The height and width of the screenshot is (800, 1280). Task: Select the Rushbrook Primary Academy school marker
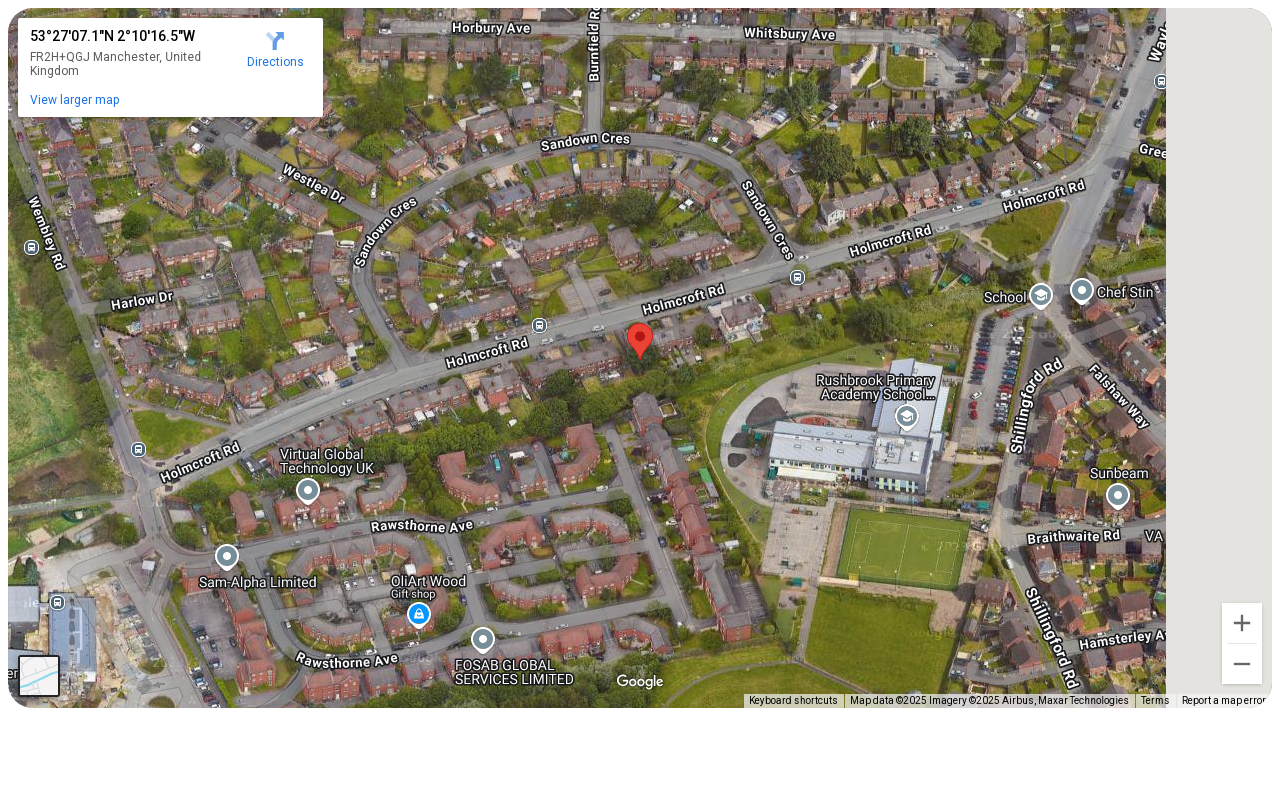click(907, 416)
